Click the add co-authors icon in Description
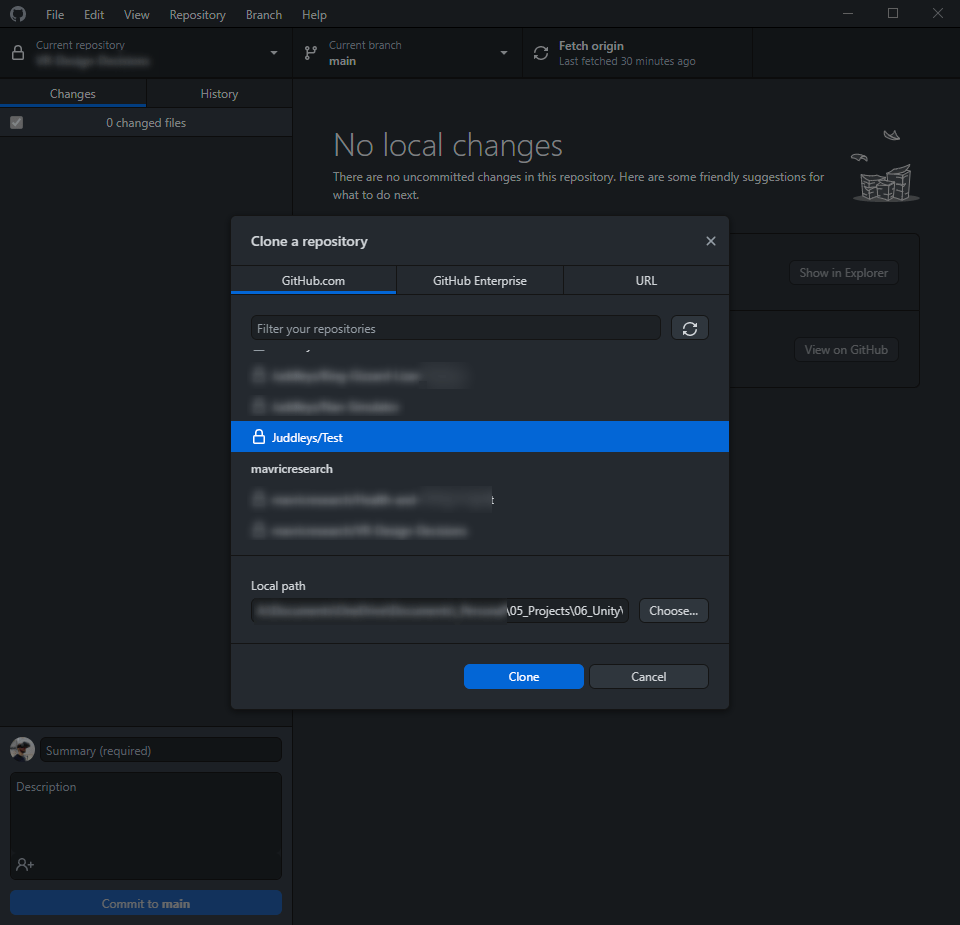Image resolution: width=960 pixels, height=925 pixels. pos(25,864)
